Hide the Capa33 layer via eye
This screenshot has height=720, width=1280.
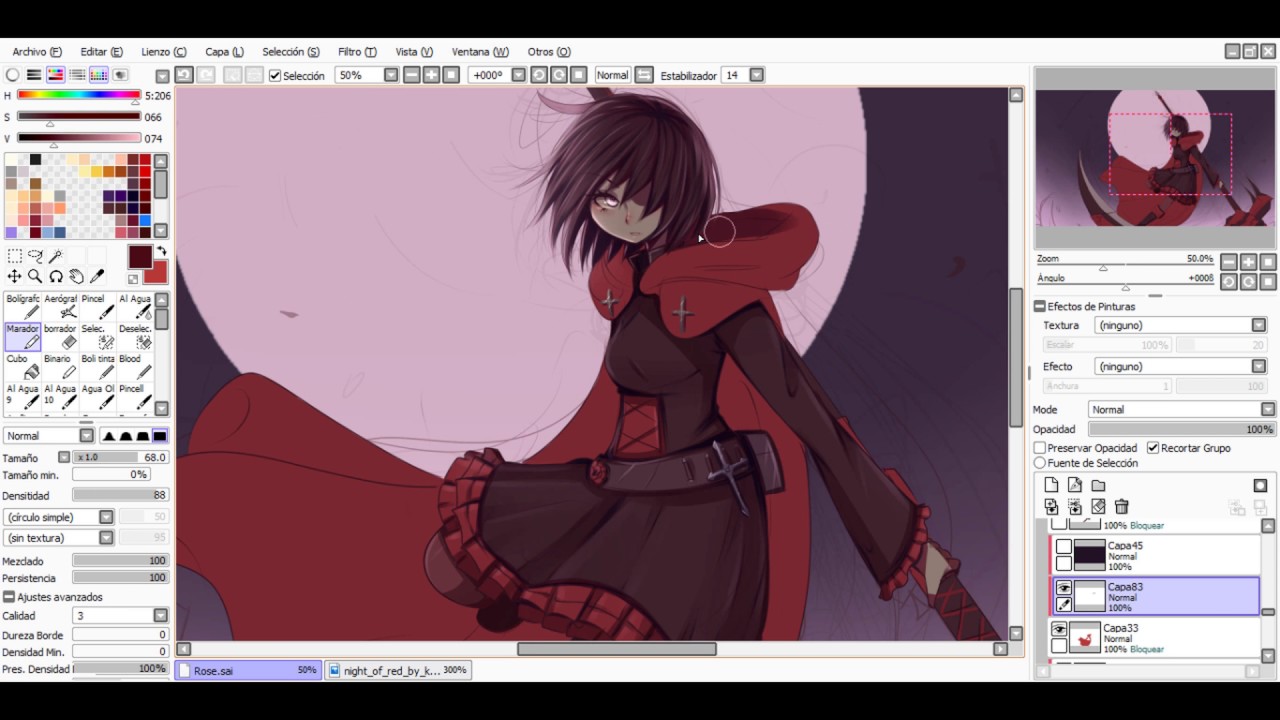click(x=1059, y=629)
